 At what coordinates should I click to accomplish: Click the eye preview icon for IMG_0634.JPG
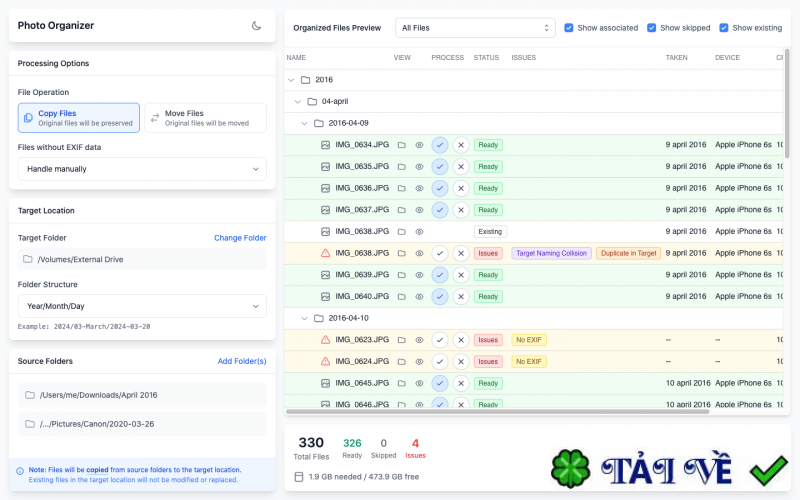tap(419, 145)
